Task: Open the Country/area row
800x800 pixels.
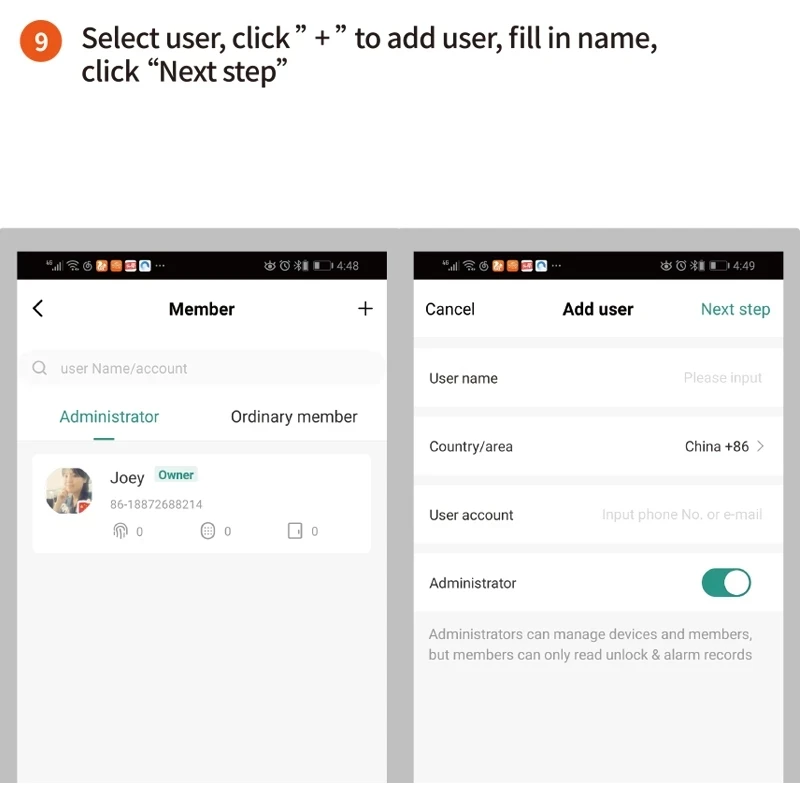Action: 598,446
